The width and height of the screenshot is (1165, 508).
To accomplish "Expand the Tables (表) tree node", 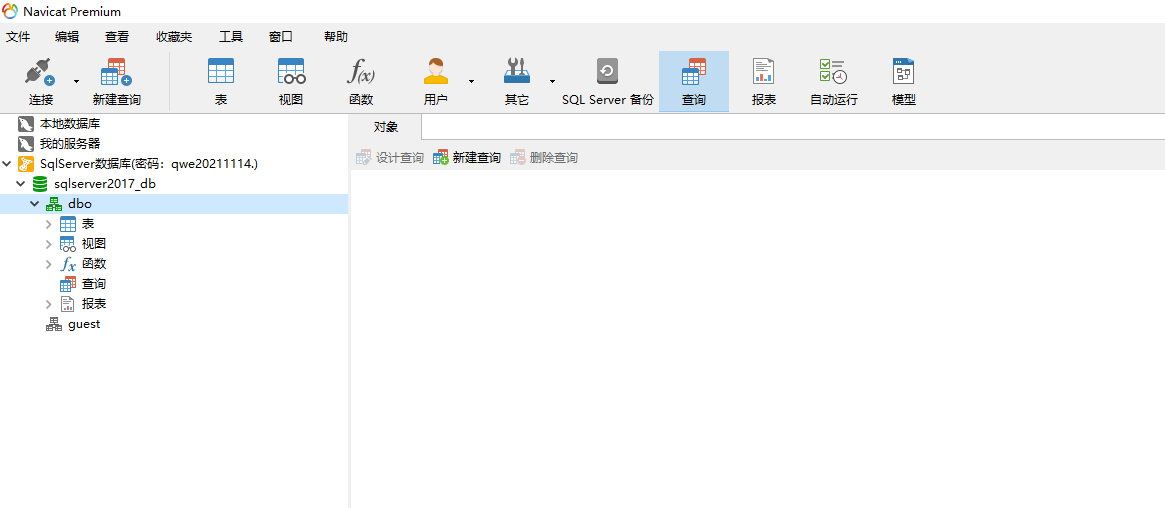I will [x=48, y=224].
